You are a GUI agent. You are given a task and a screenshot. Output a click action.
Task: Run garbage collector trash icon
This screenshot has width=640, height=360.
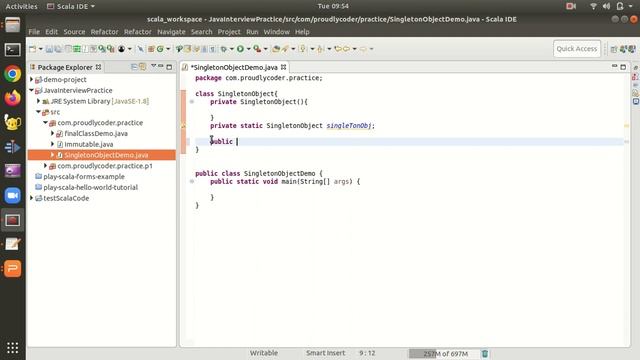(484, 353)
